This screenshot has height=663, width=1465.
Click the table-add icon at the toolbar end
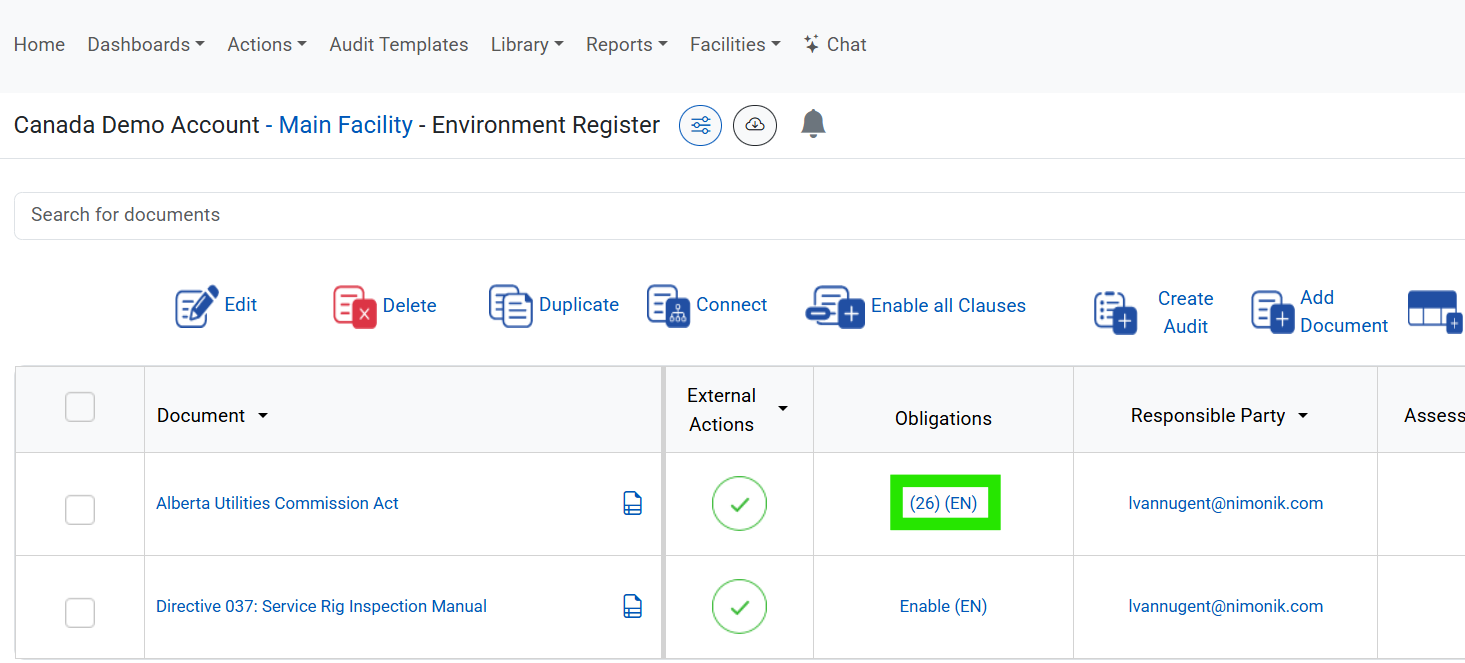pos(1435,311)
